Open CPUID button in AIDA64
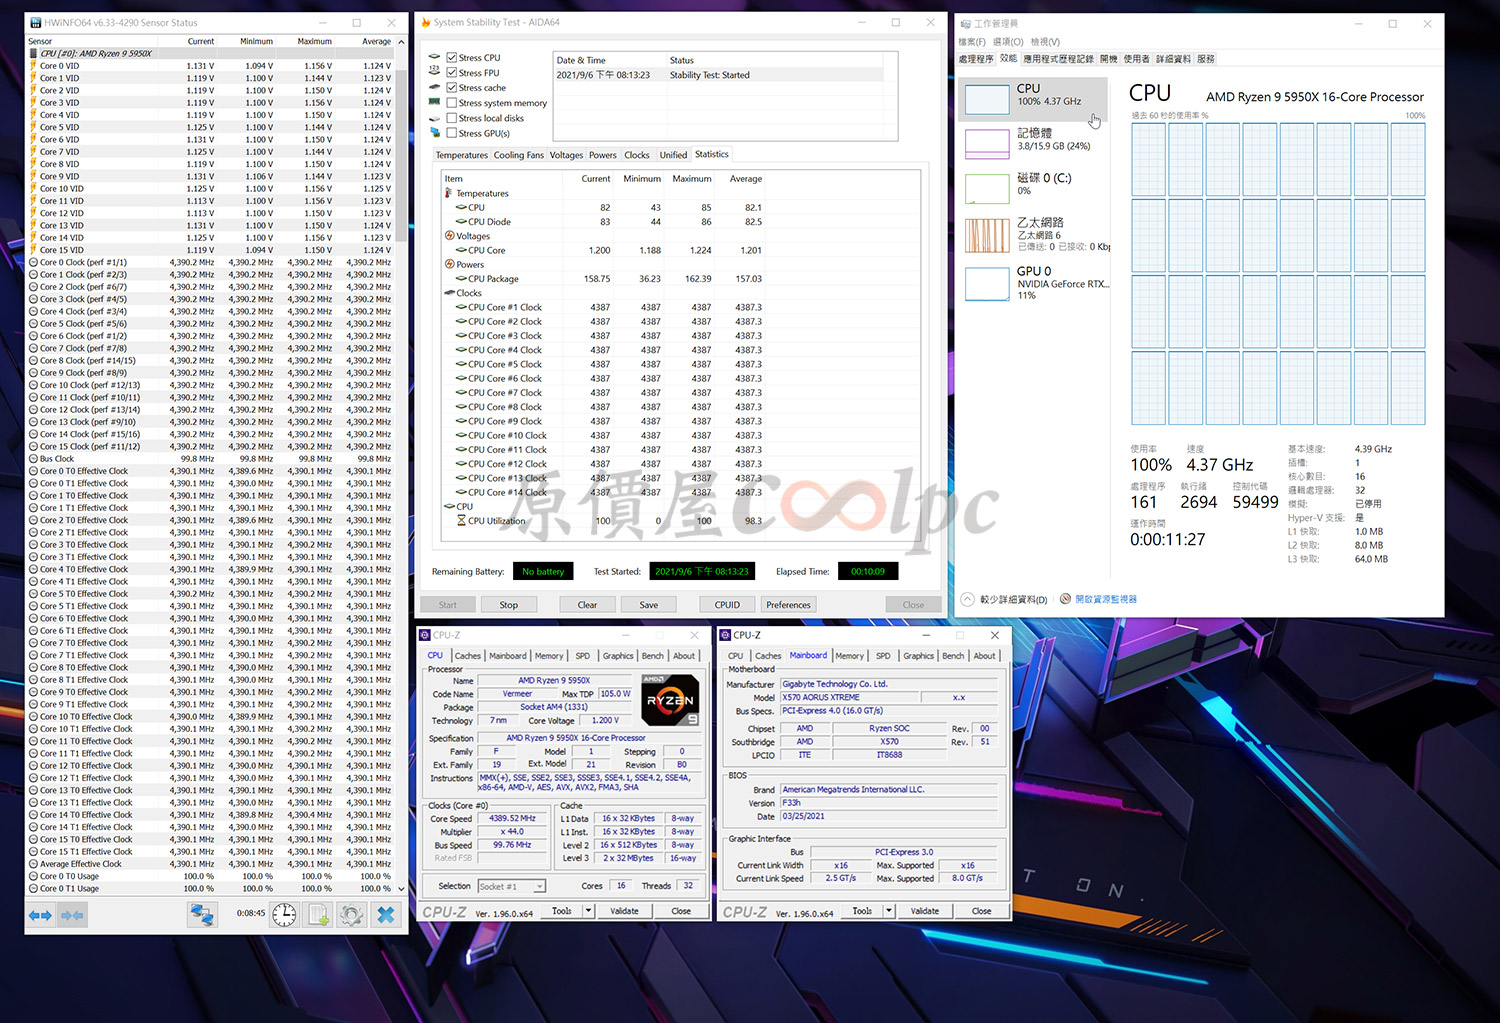Screen dimensions: 1500x1023 727,605
